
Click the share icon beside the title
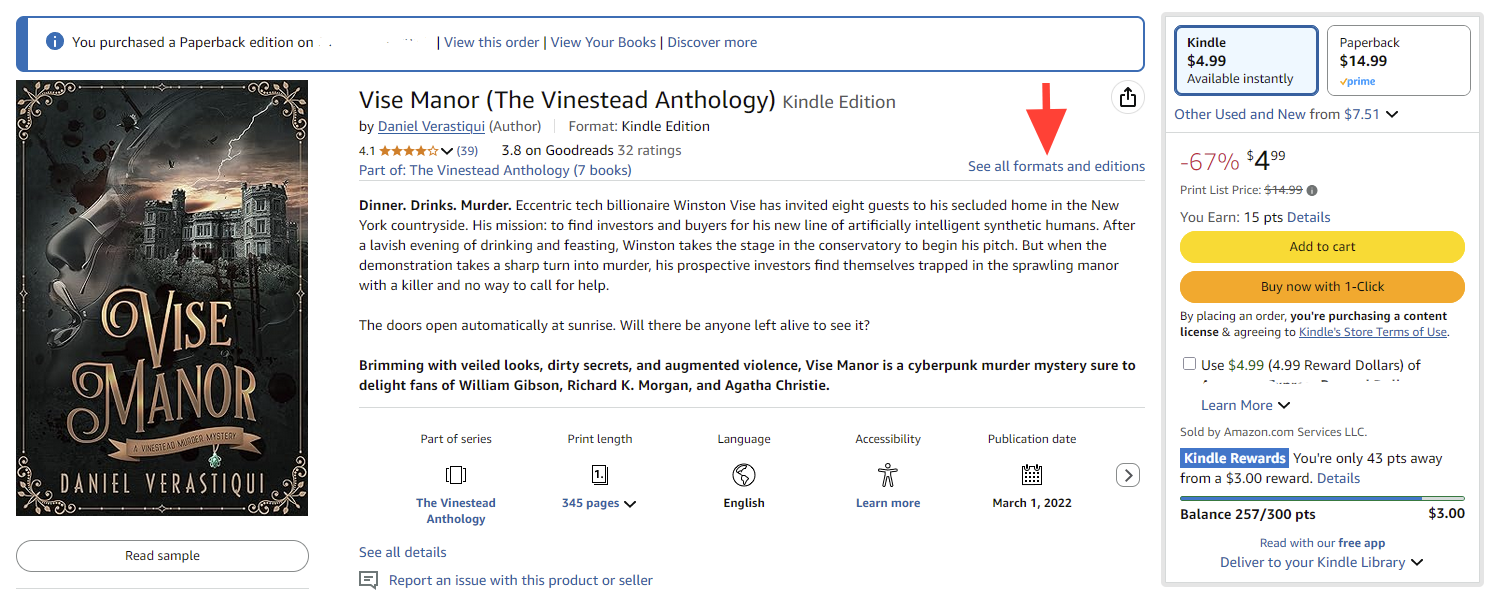pyautogui.click(x=1127, y=97)
